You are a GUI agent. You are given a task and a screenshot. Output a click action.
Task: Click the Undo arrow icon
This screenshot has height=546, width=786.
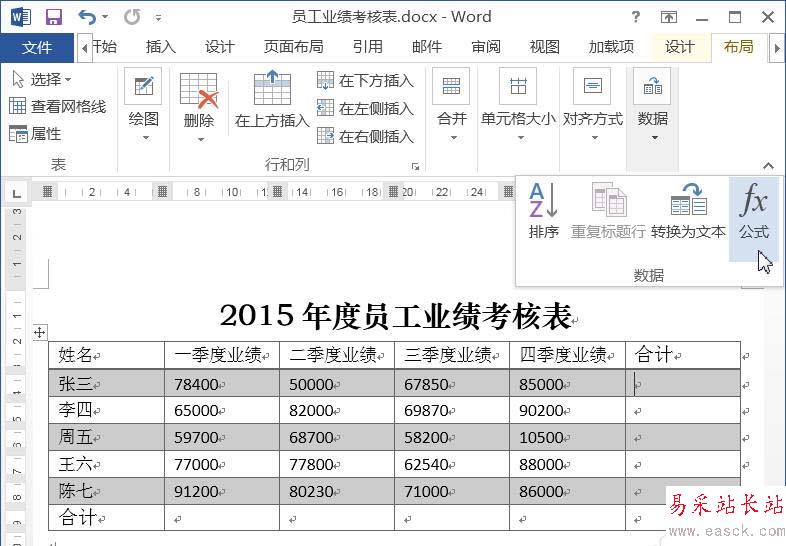point(87,17)
